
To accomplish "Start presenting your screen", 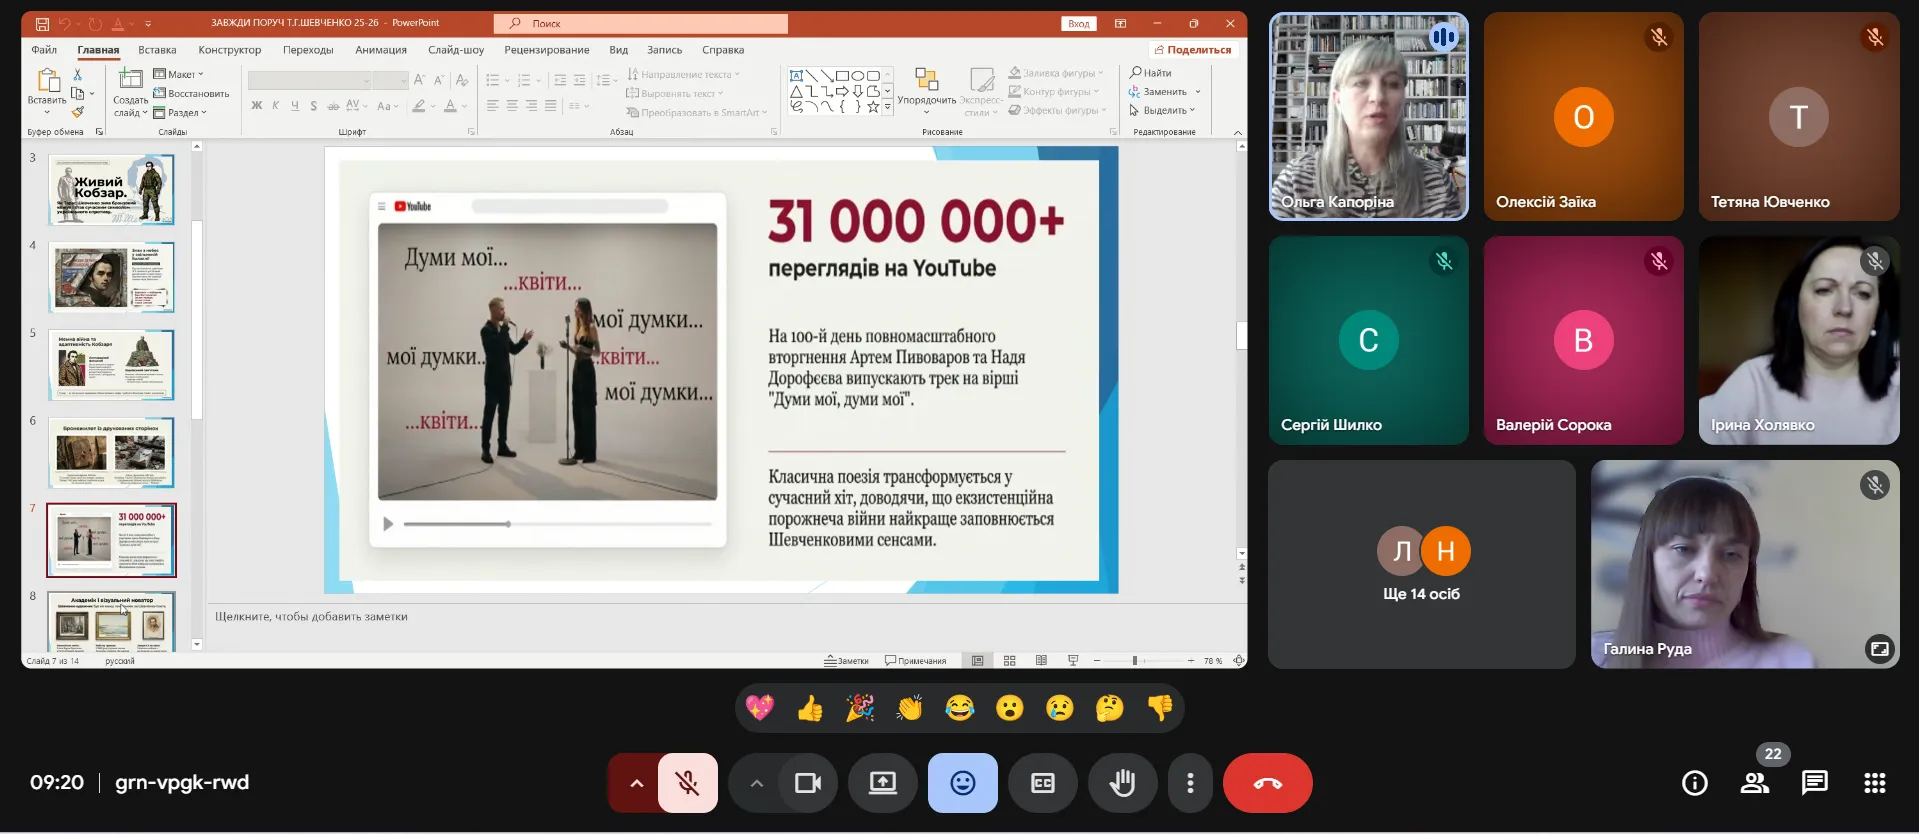I will 882,783.
